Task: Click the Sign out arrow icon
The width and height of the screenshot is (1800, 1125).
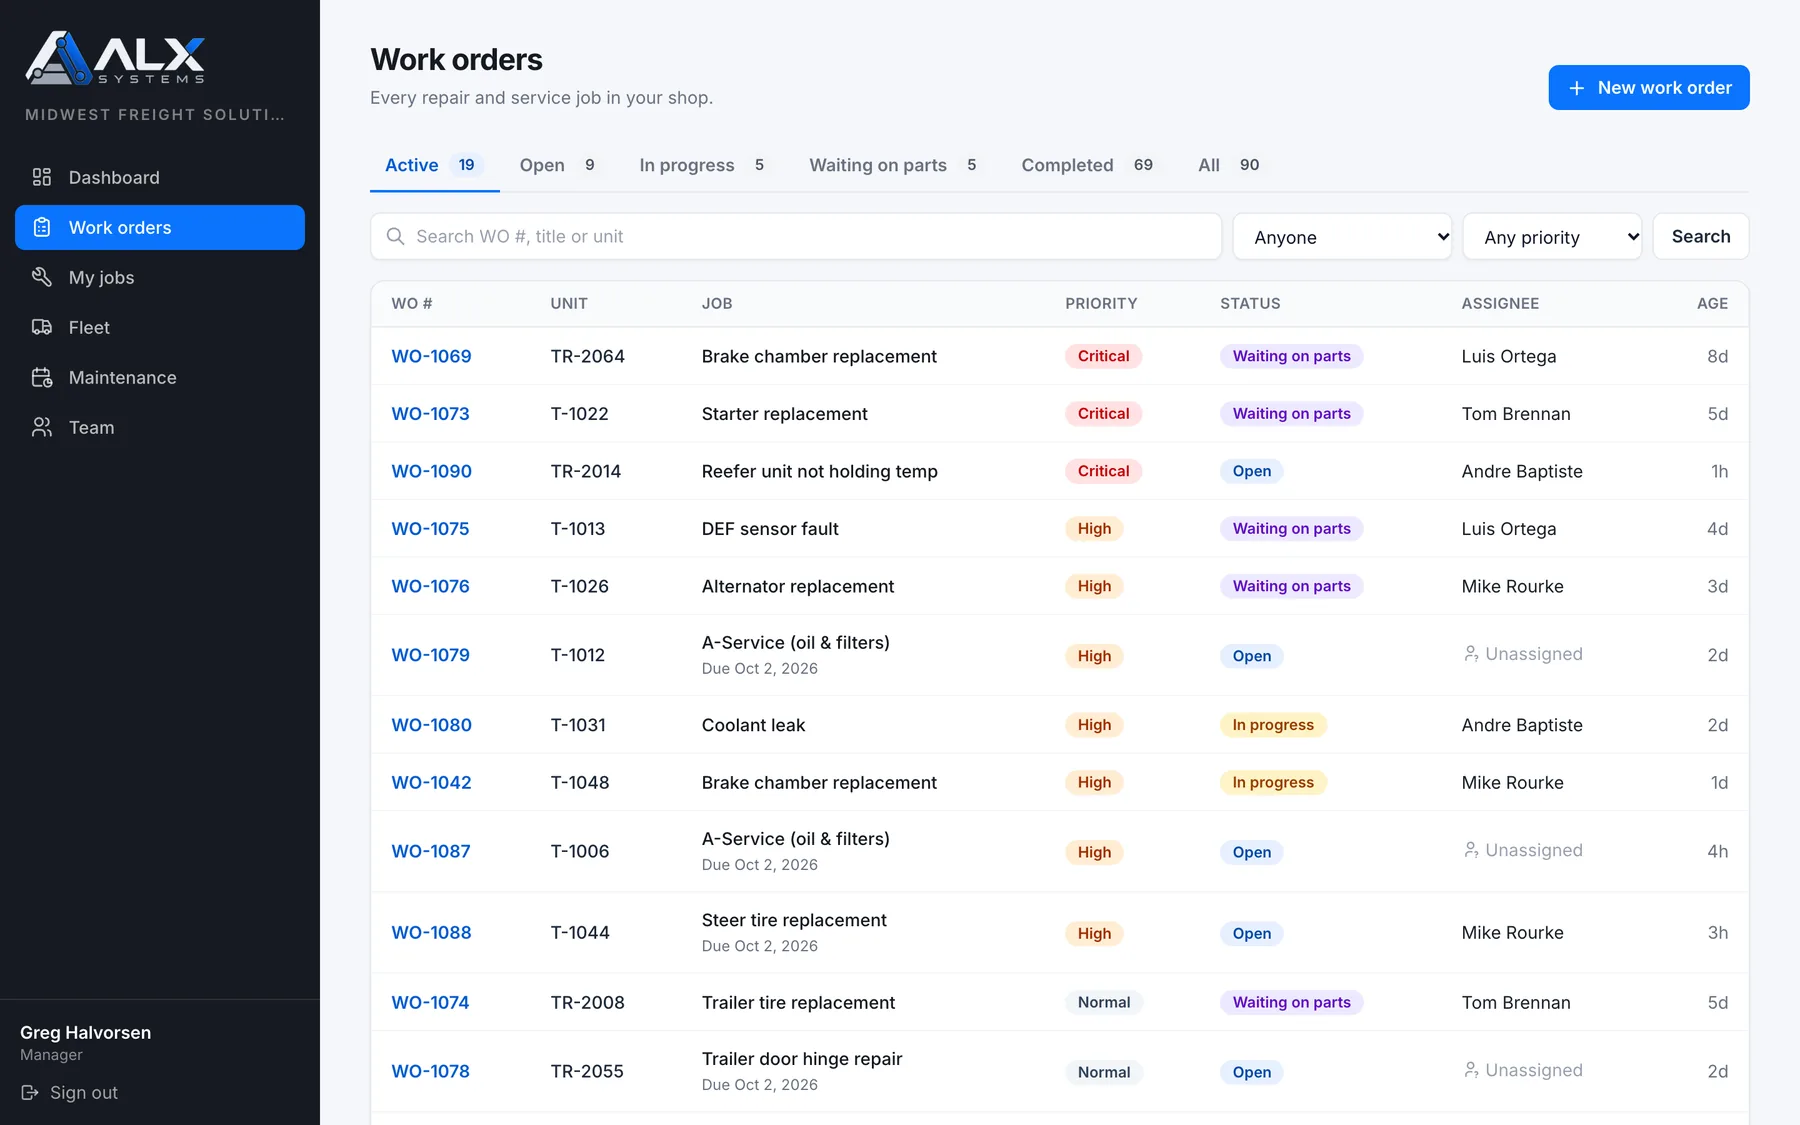Action: [x=30, y=1092]
